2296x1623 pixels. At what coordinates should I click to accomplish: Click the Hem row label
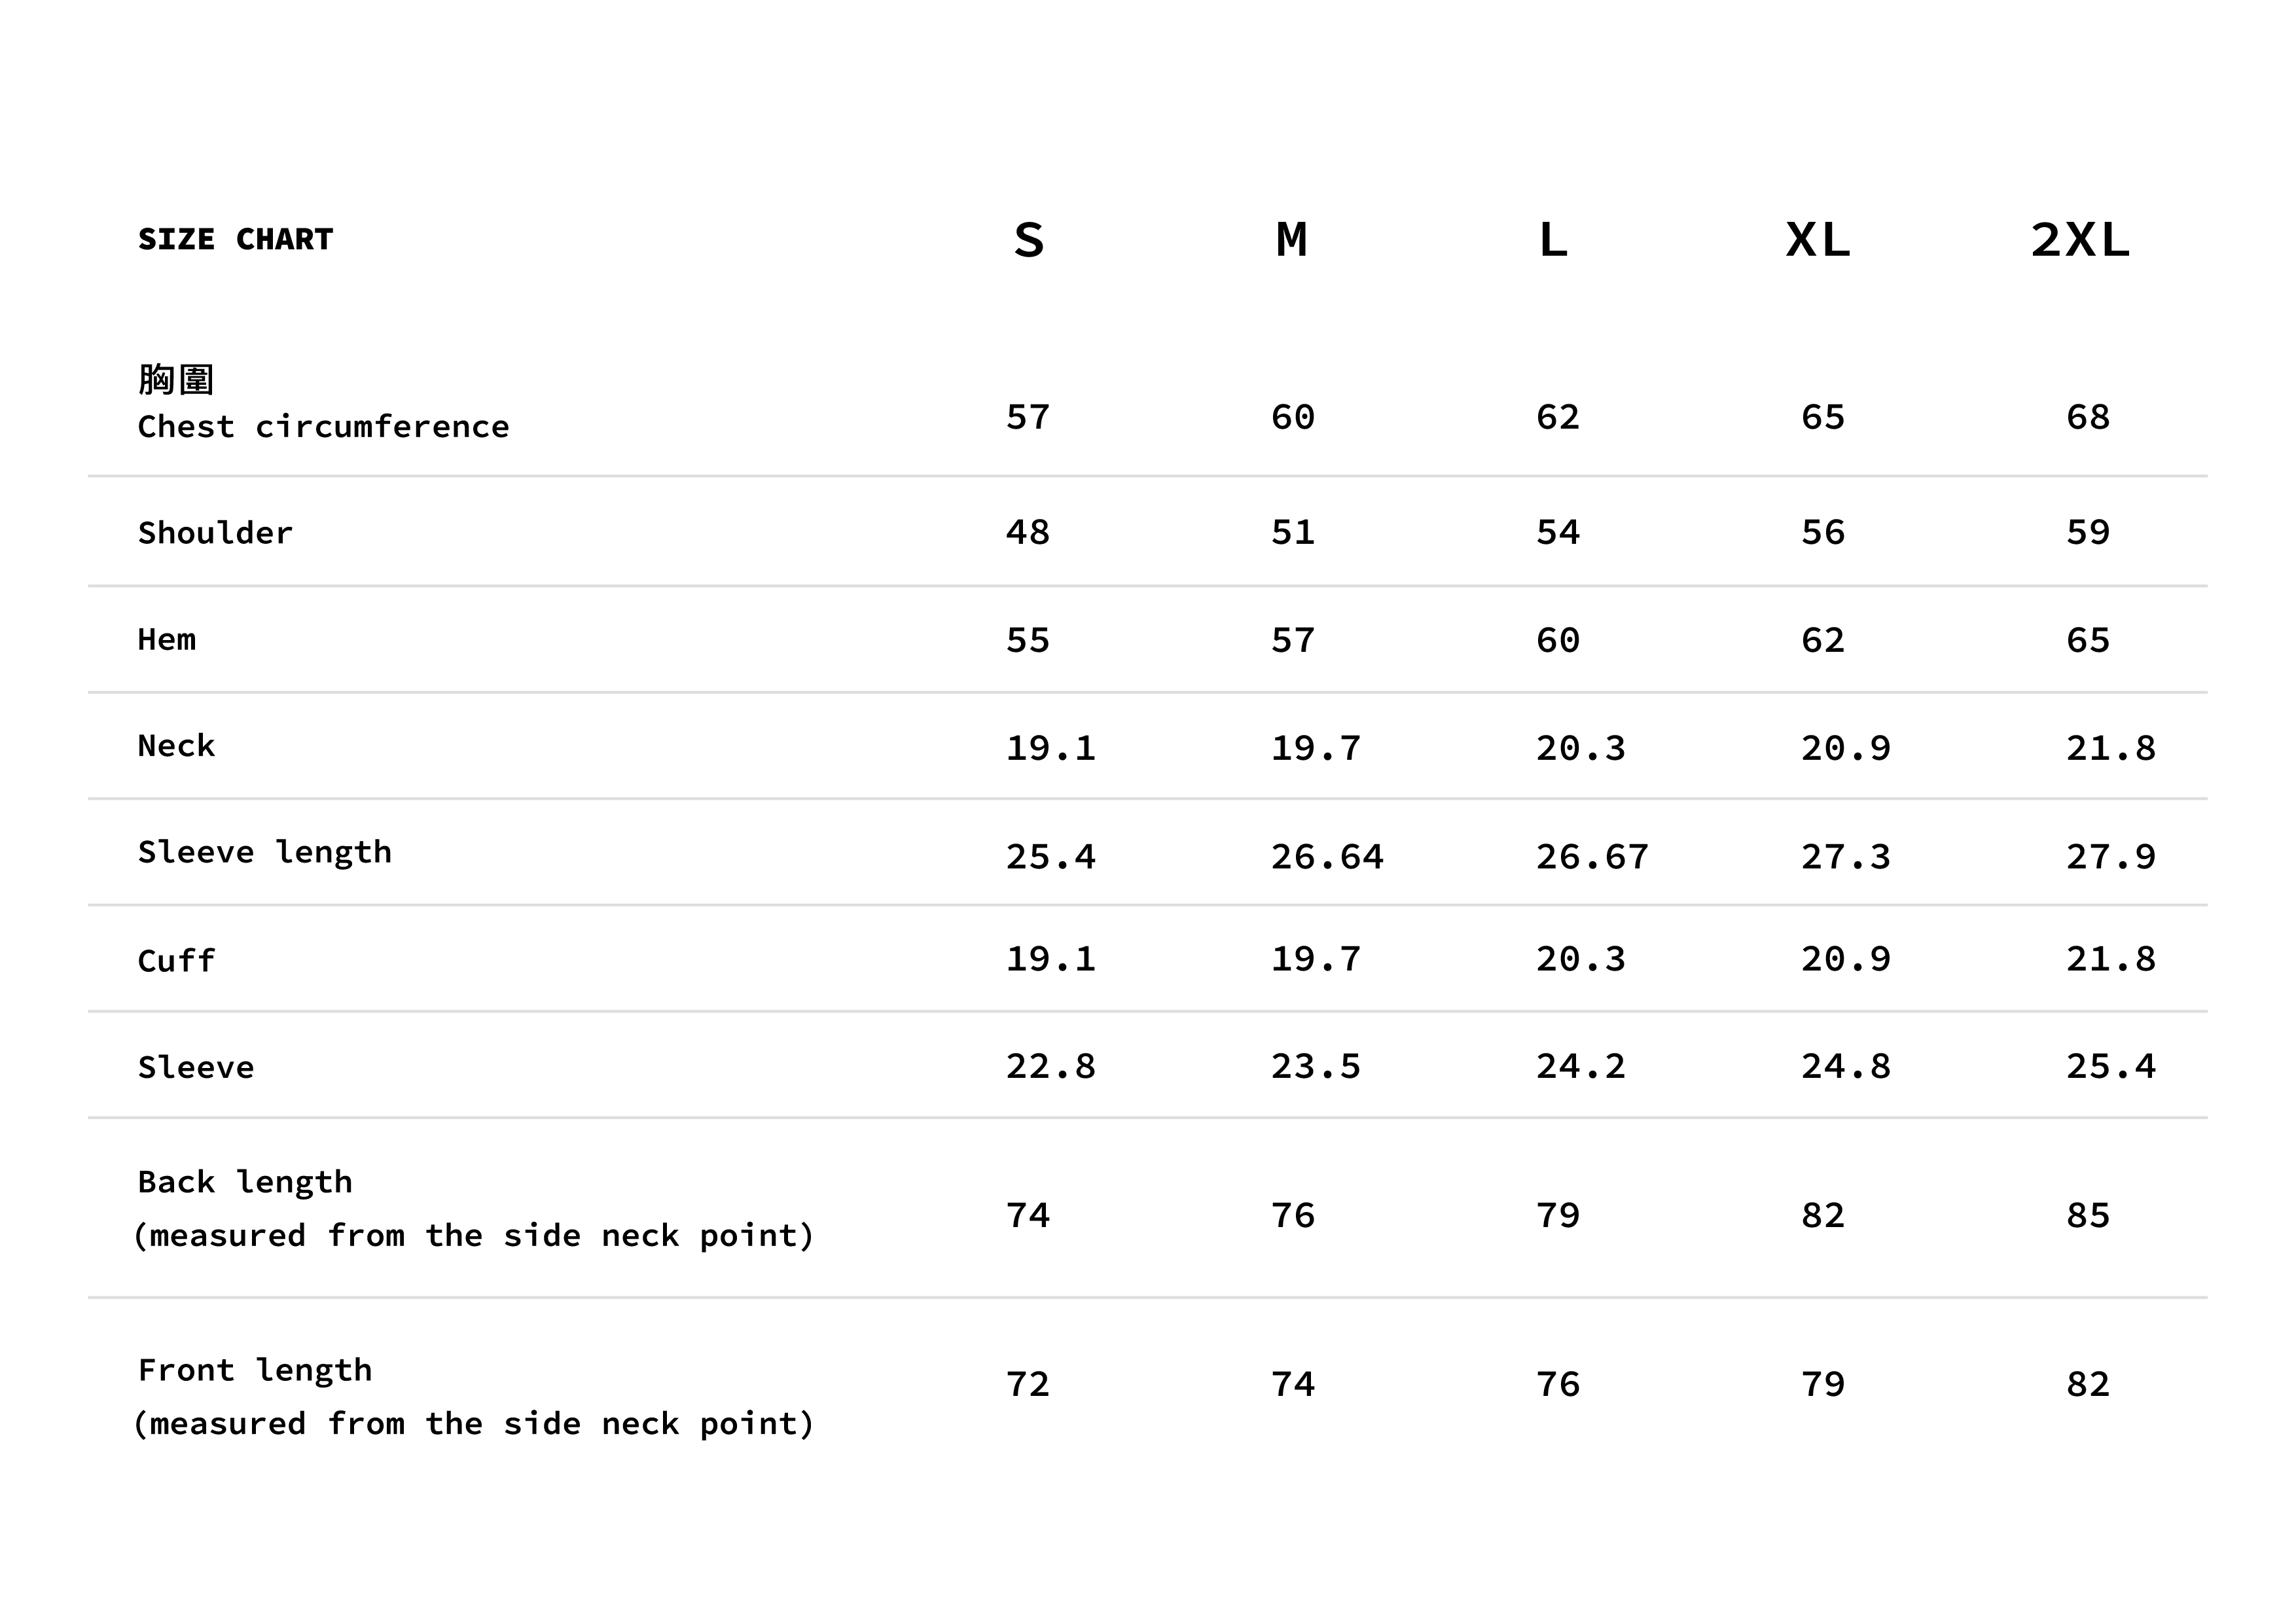click(x=167, y=640)
